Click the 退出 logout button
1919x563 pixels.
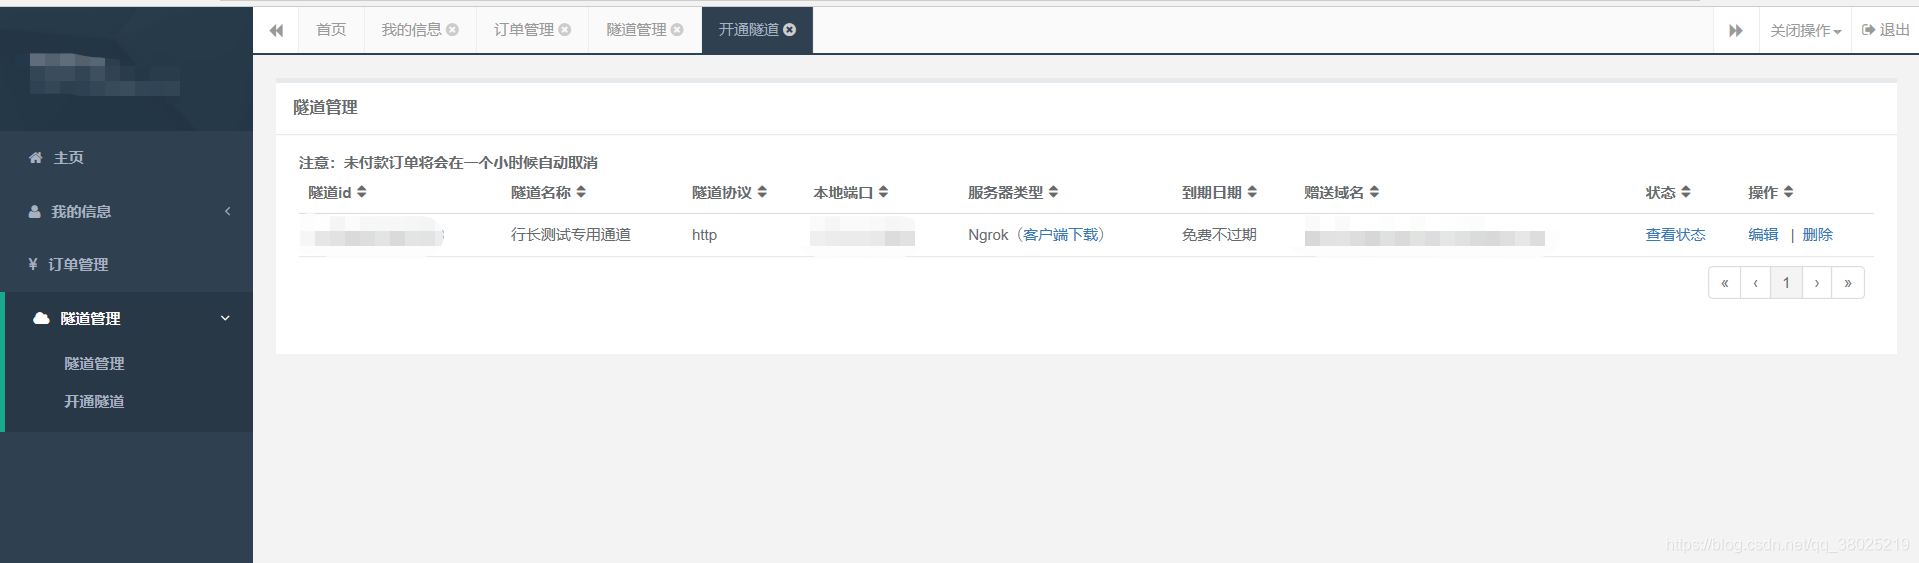[1886, 30]
